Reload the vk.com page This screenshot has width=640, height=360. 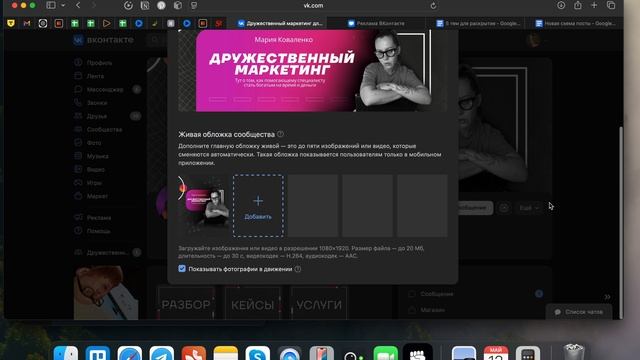[x=433, y=6]
